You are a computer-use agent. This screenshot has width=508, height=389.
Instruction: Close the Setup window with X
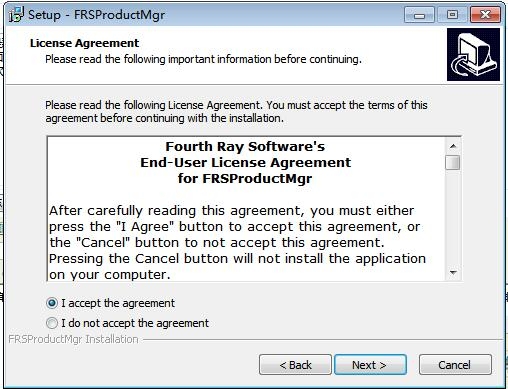(x=485, y=15)
